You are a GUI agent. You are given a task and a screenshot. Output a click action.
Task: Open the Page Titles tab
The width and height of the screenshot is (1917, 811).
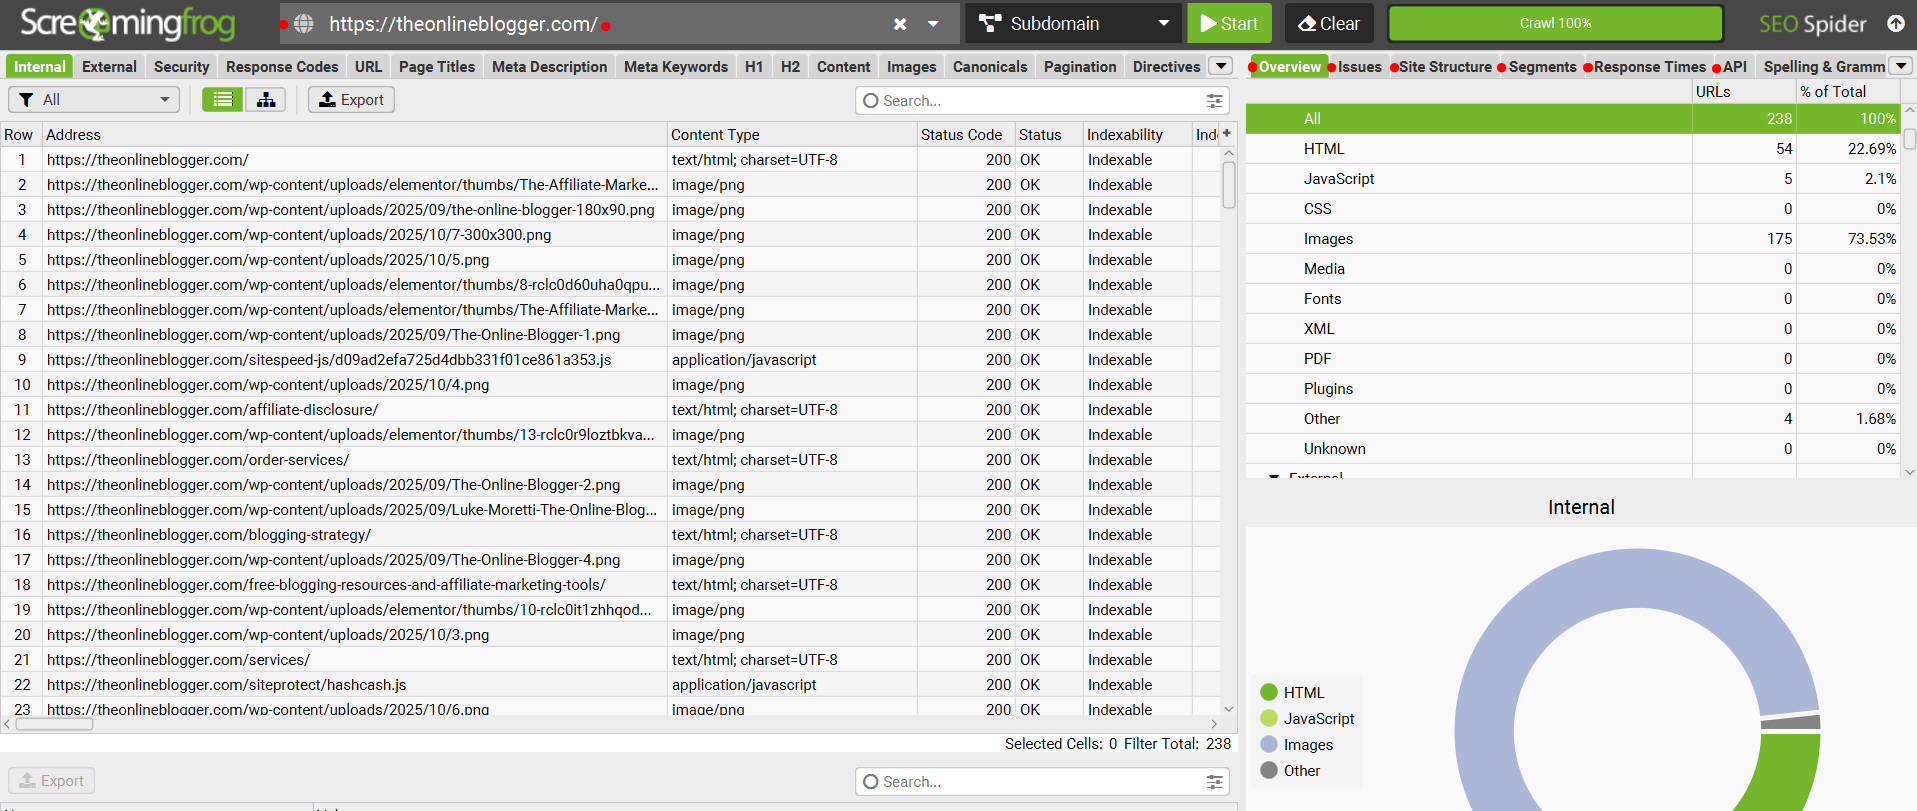pyautogui.click(x=437, y=66)
